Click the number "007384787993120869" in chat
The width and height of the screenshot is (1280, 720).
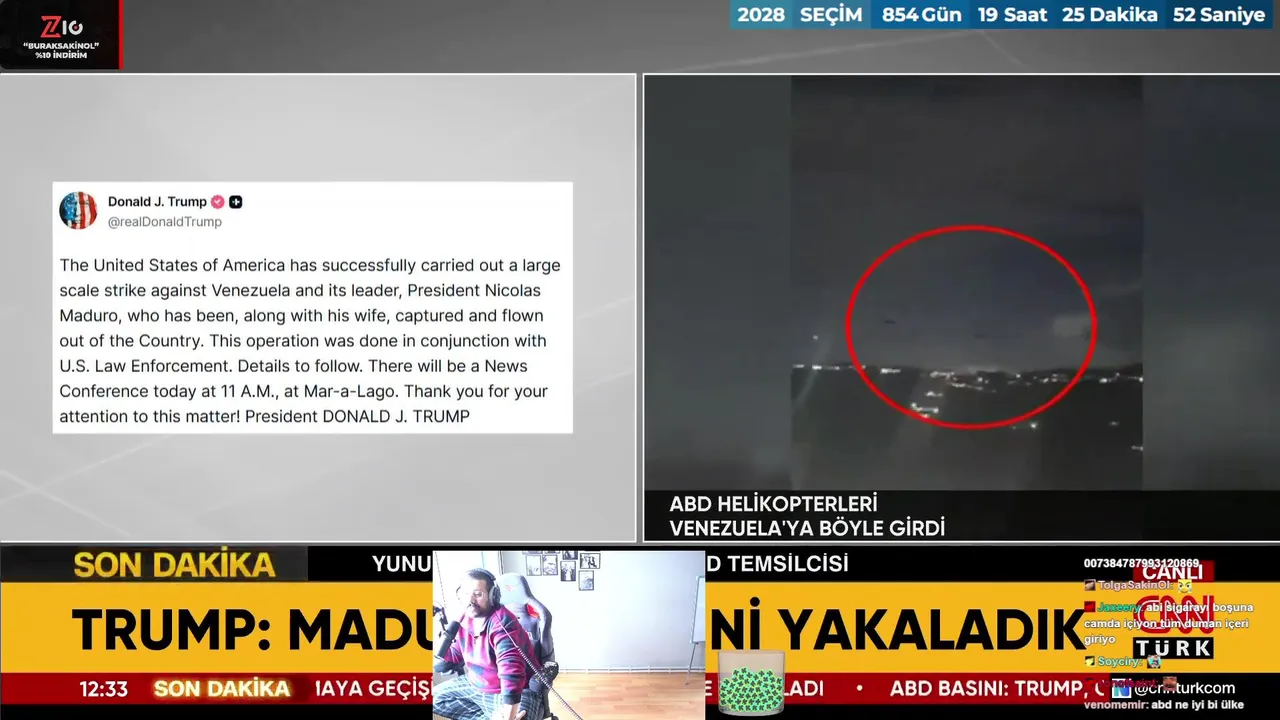pyautogui.click(x=1141, y=564)
